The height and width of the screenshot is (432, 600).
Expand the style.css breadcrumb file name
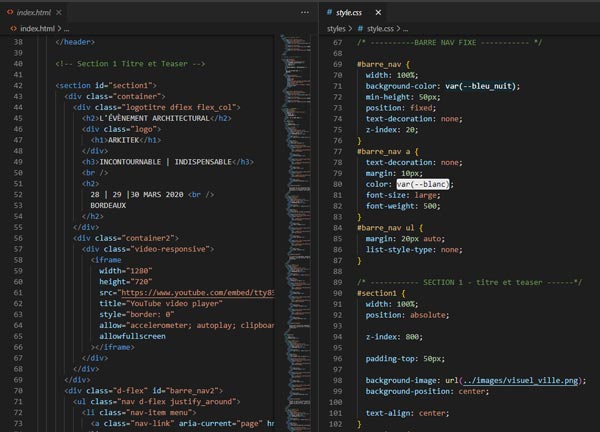click(381, 30)
